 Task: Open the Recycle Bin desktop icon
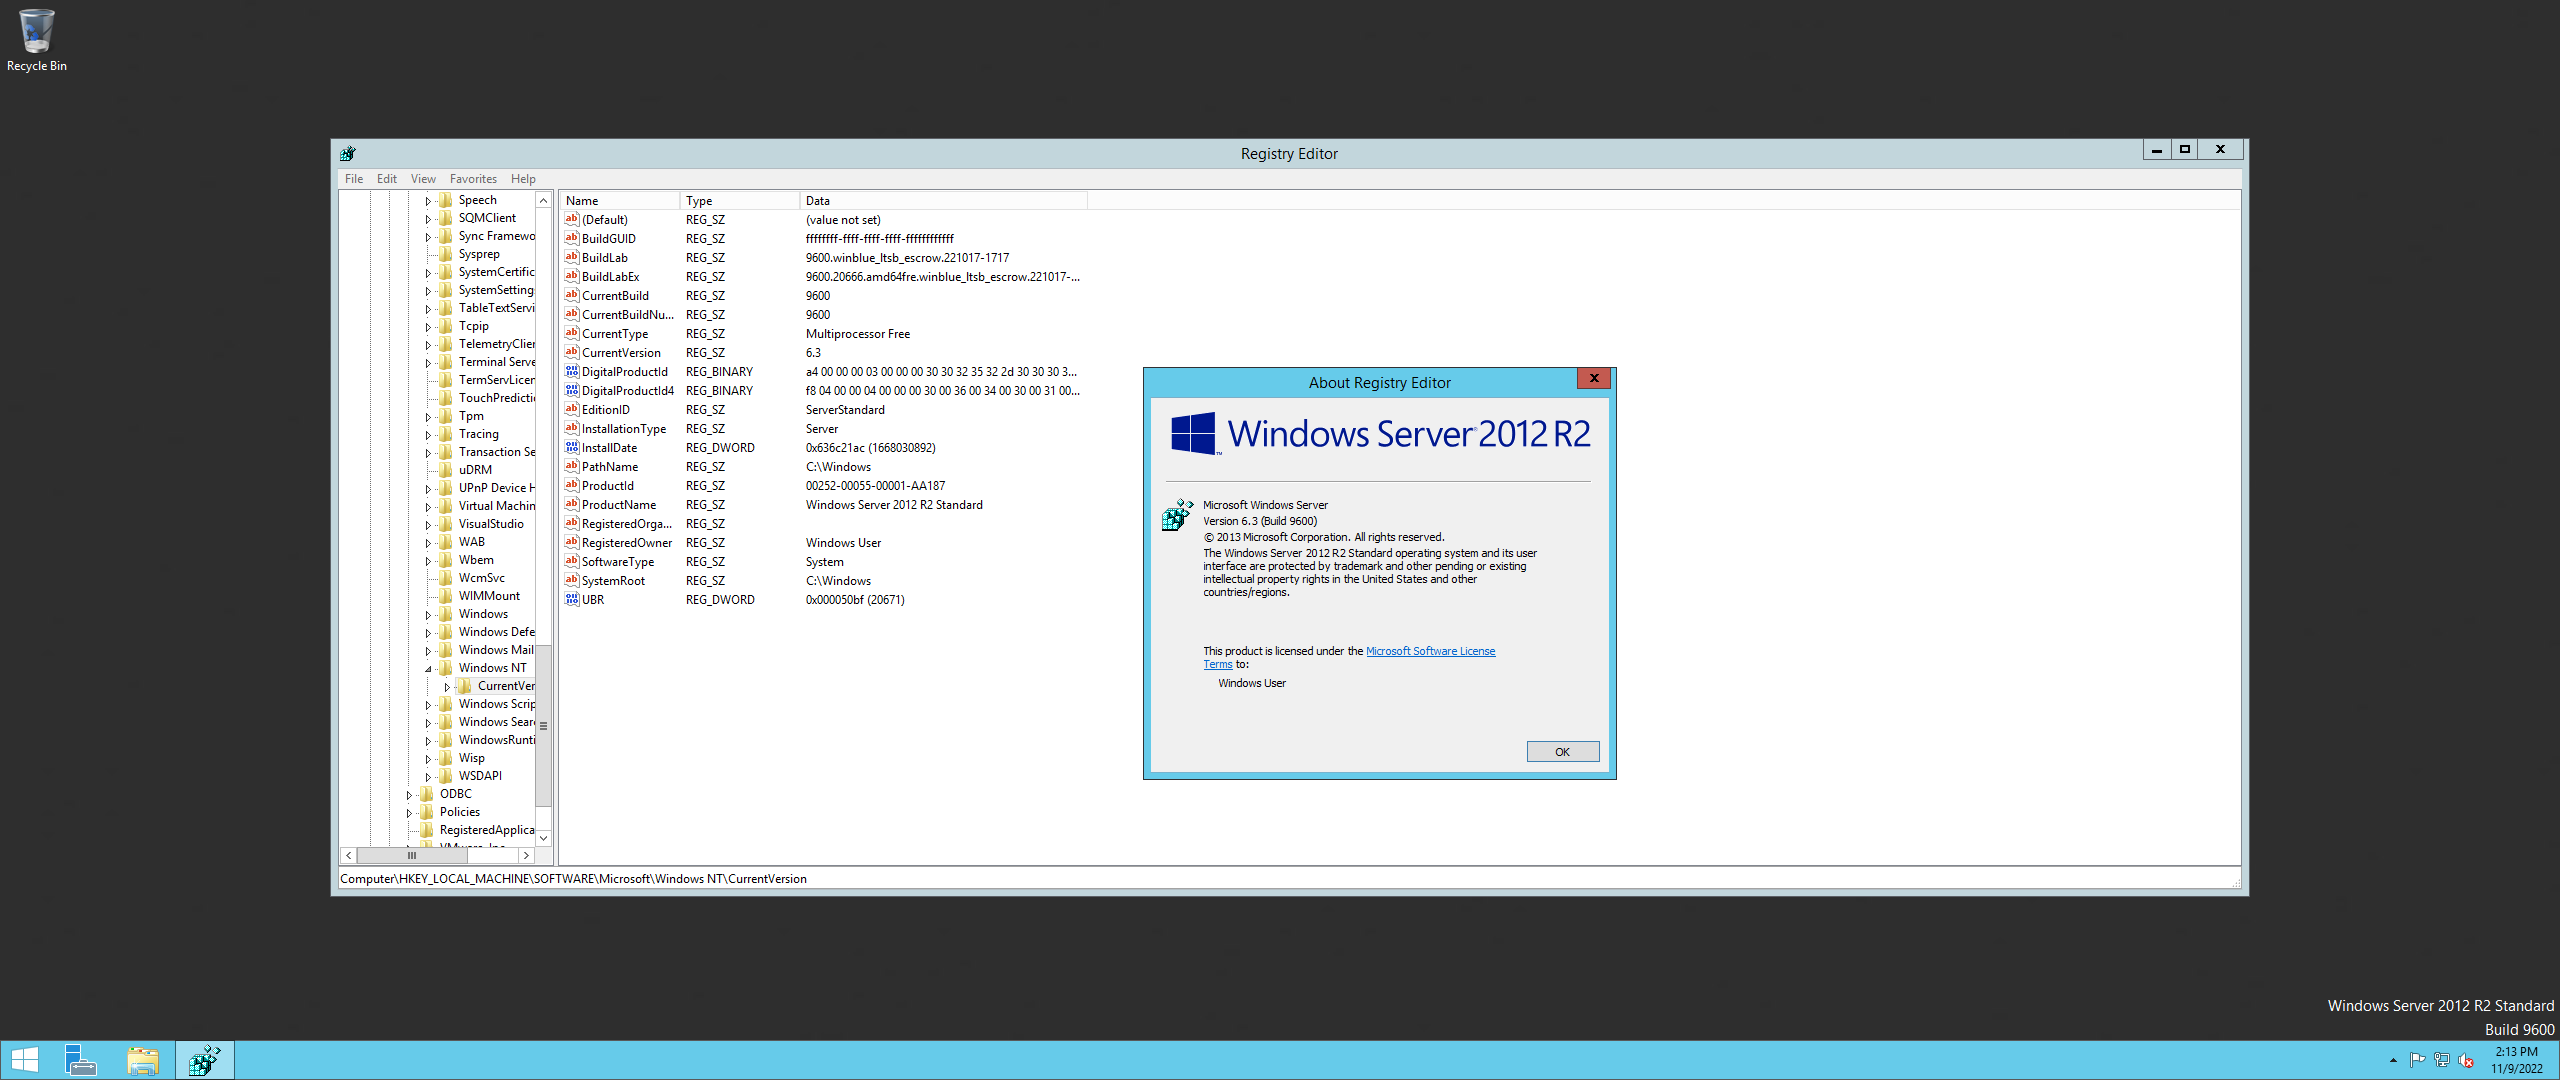[36, 40]
